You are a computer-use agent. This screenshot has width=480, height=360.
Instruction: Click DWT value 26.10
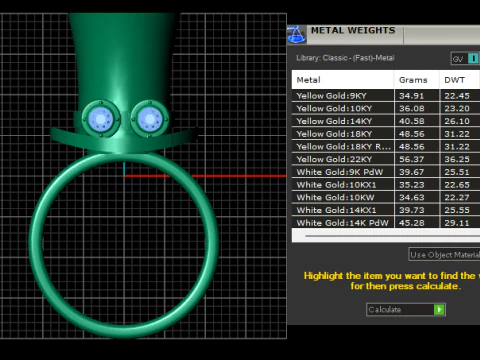click(457, 121)
